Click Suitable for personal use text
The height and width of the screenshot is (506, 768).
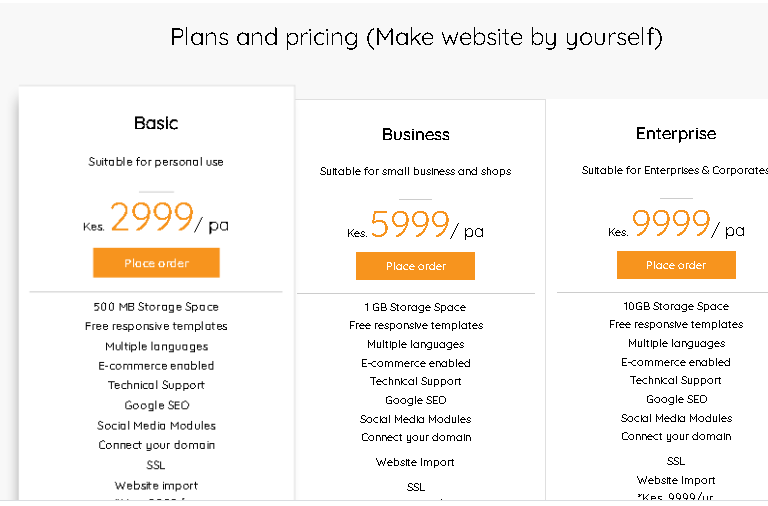pyautogui.click(x=156, y=162)
